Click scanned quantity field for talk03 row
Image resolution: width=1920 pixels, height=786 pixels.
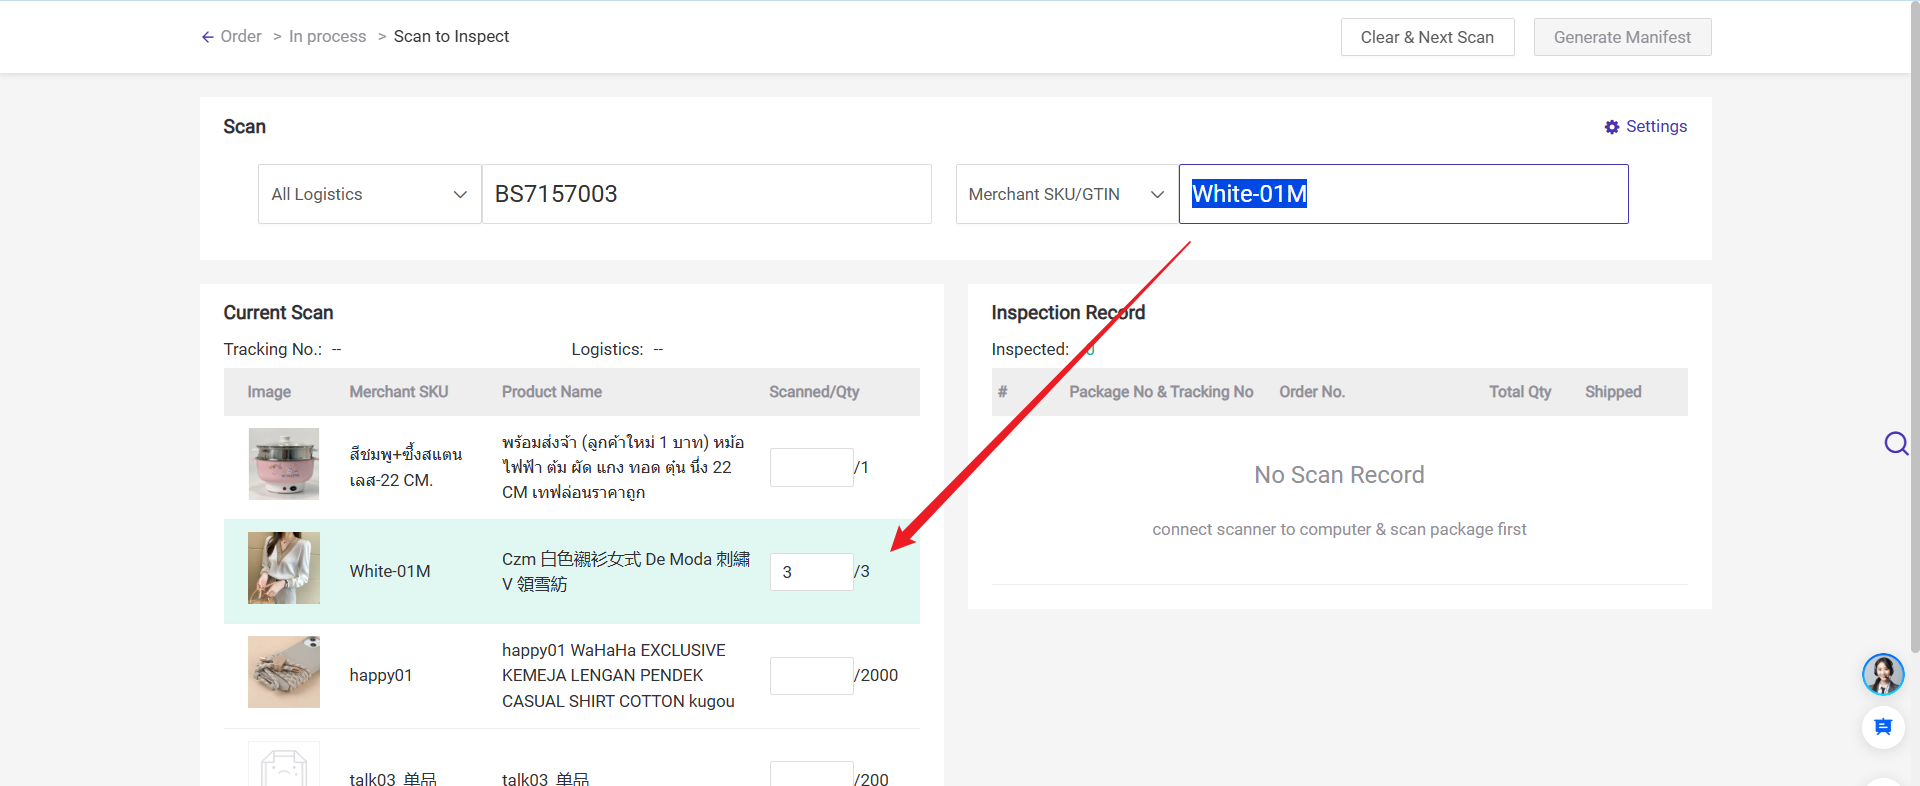click(811, 774)
